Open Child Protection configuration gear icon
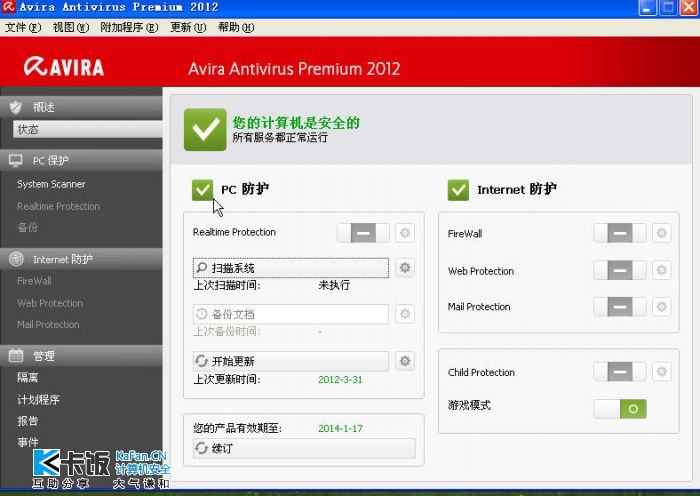Screen dimensions: 700x496 (x=662, y=371)
